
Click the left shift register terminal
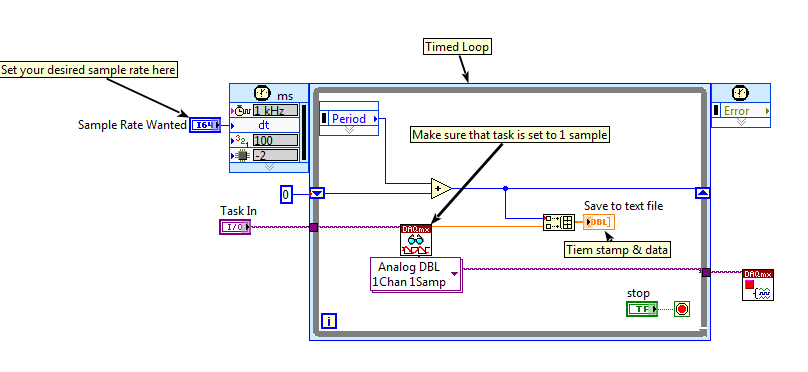(317, 194)
